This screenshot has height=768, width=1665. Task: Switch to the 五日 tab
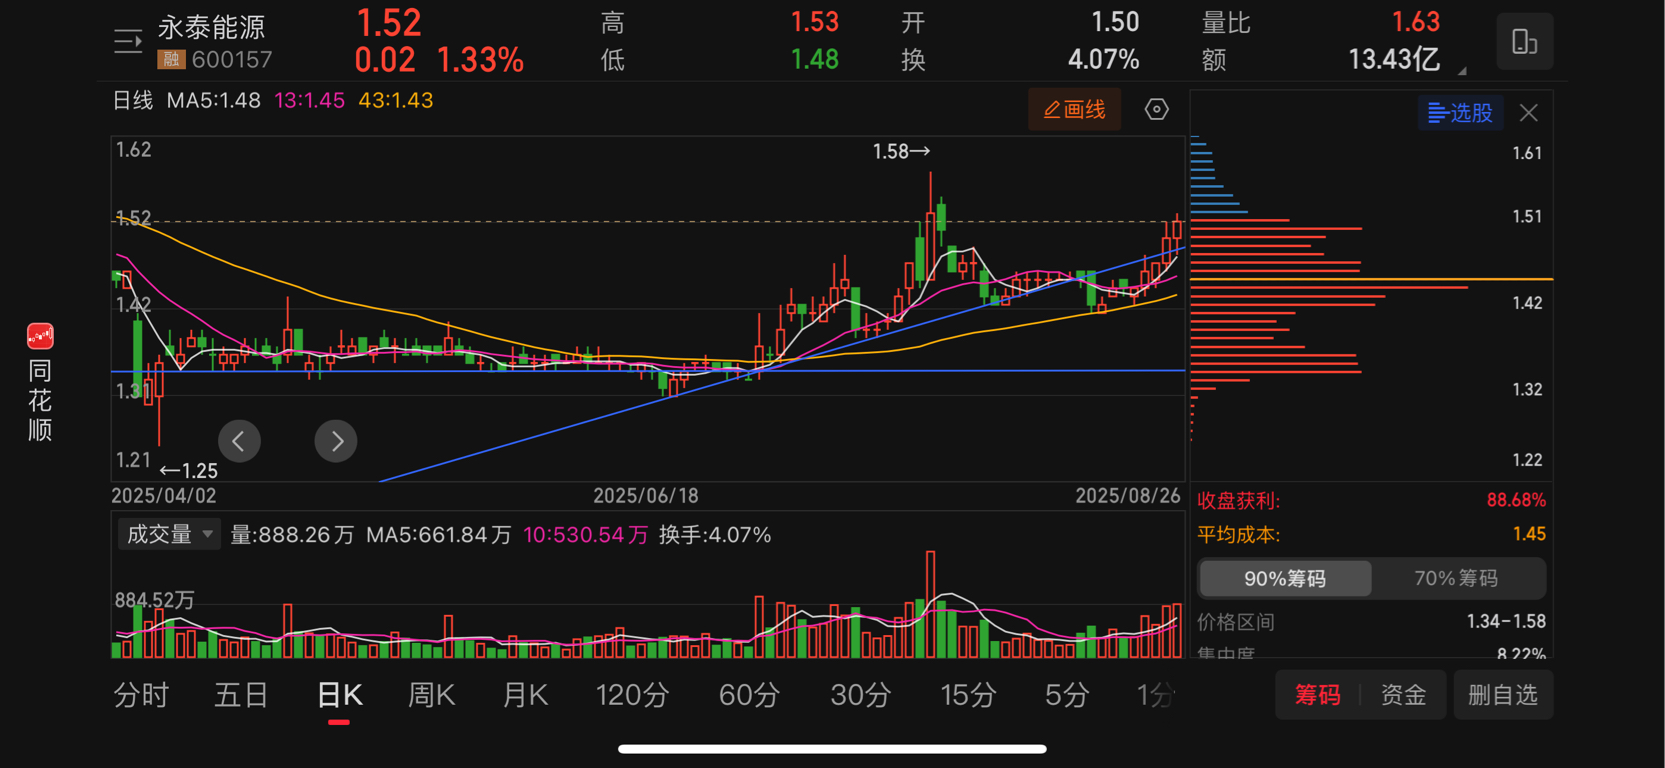(241, 695)
